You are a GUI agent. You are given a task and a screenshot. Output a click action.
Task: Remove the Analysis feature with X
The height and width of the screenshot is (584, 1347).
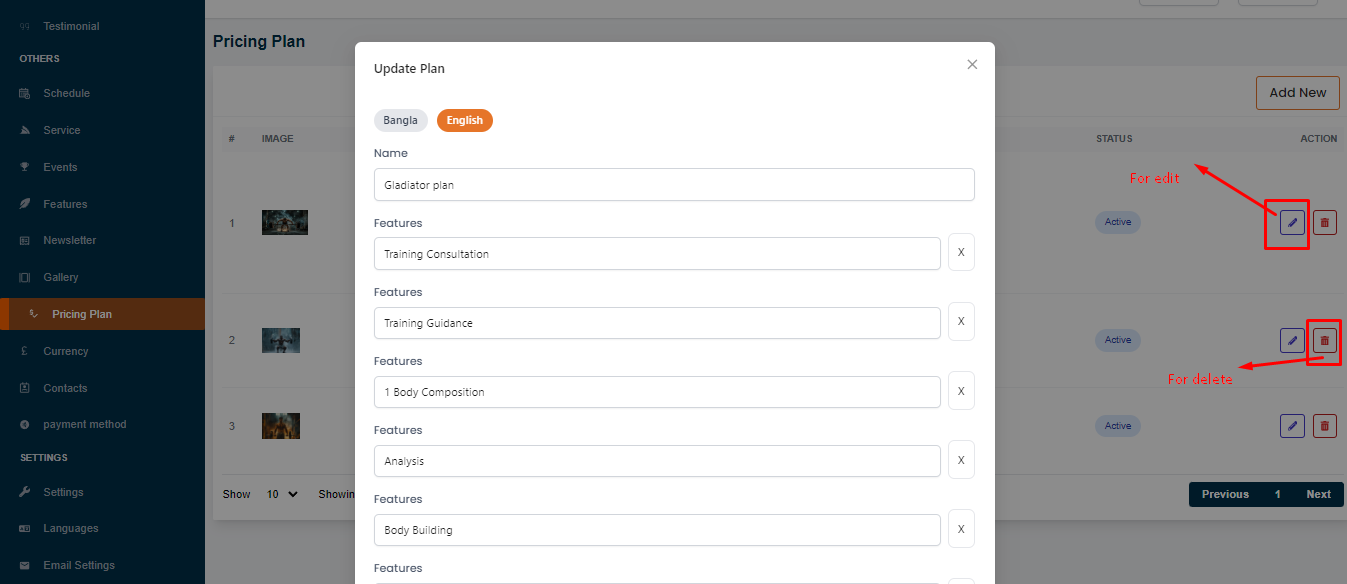pyautogui.click(x=960, y=460)
